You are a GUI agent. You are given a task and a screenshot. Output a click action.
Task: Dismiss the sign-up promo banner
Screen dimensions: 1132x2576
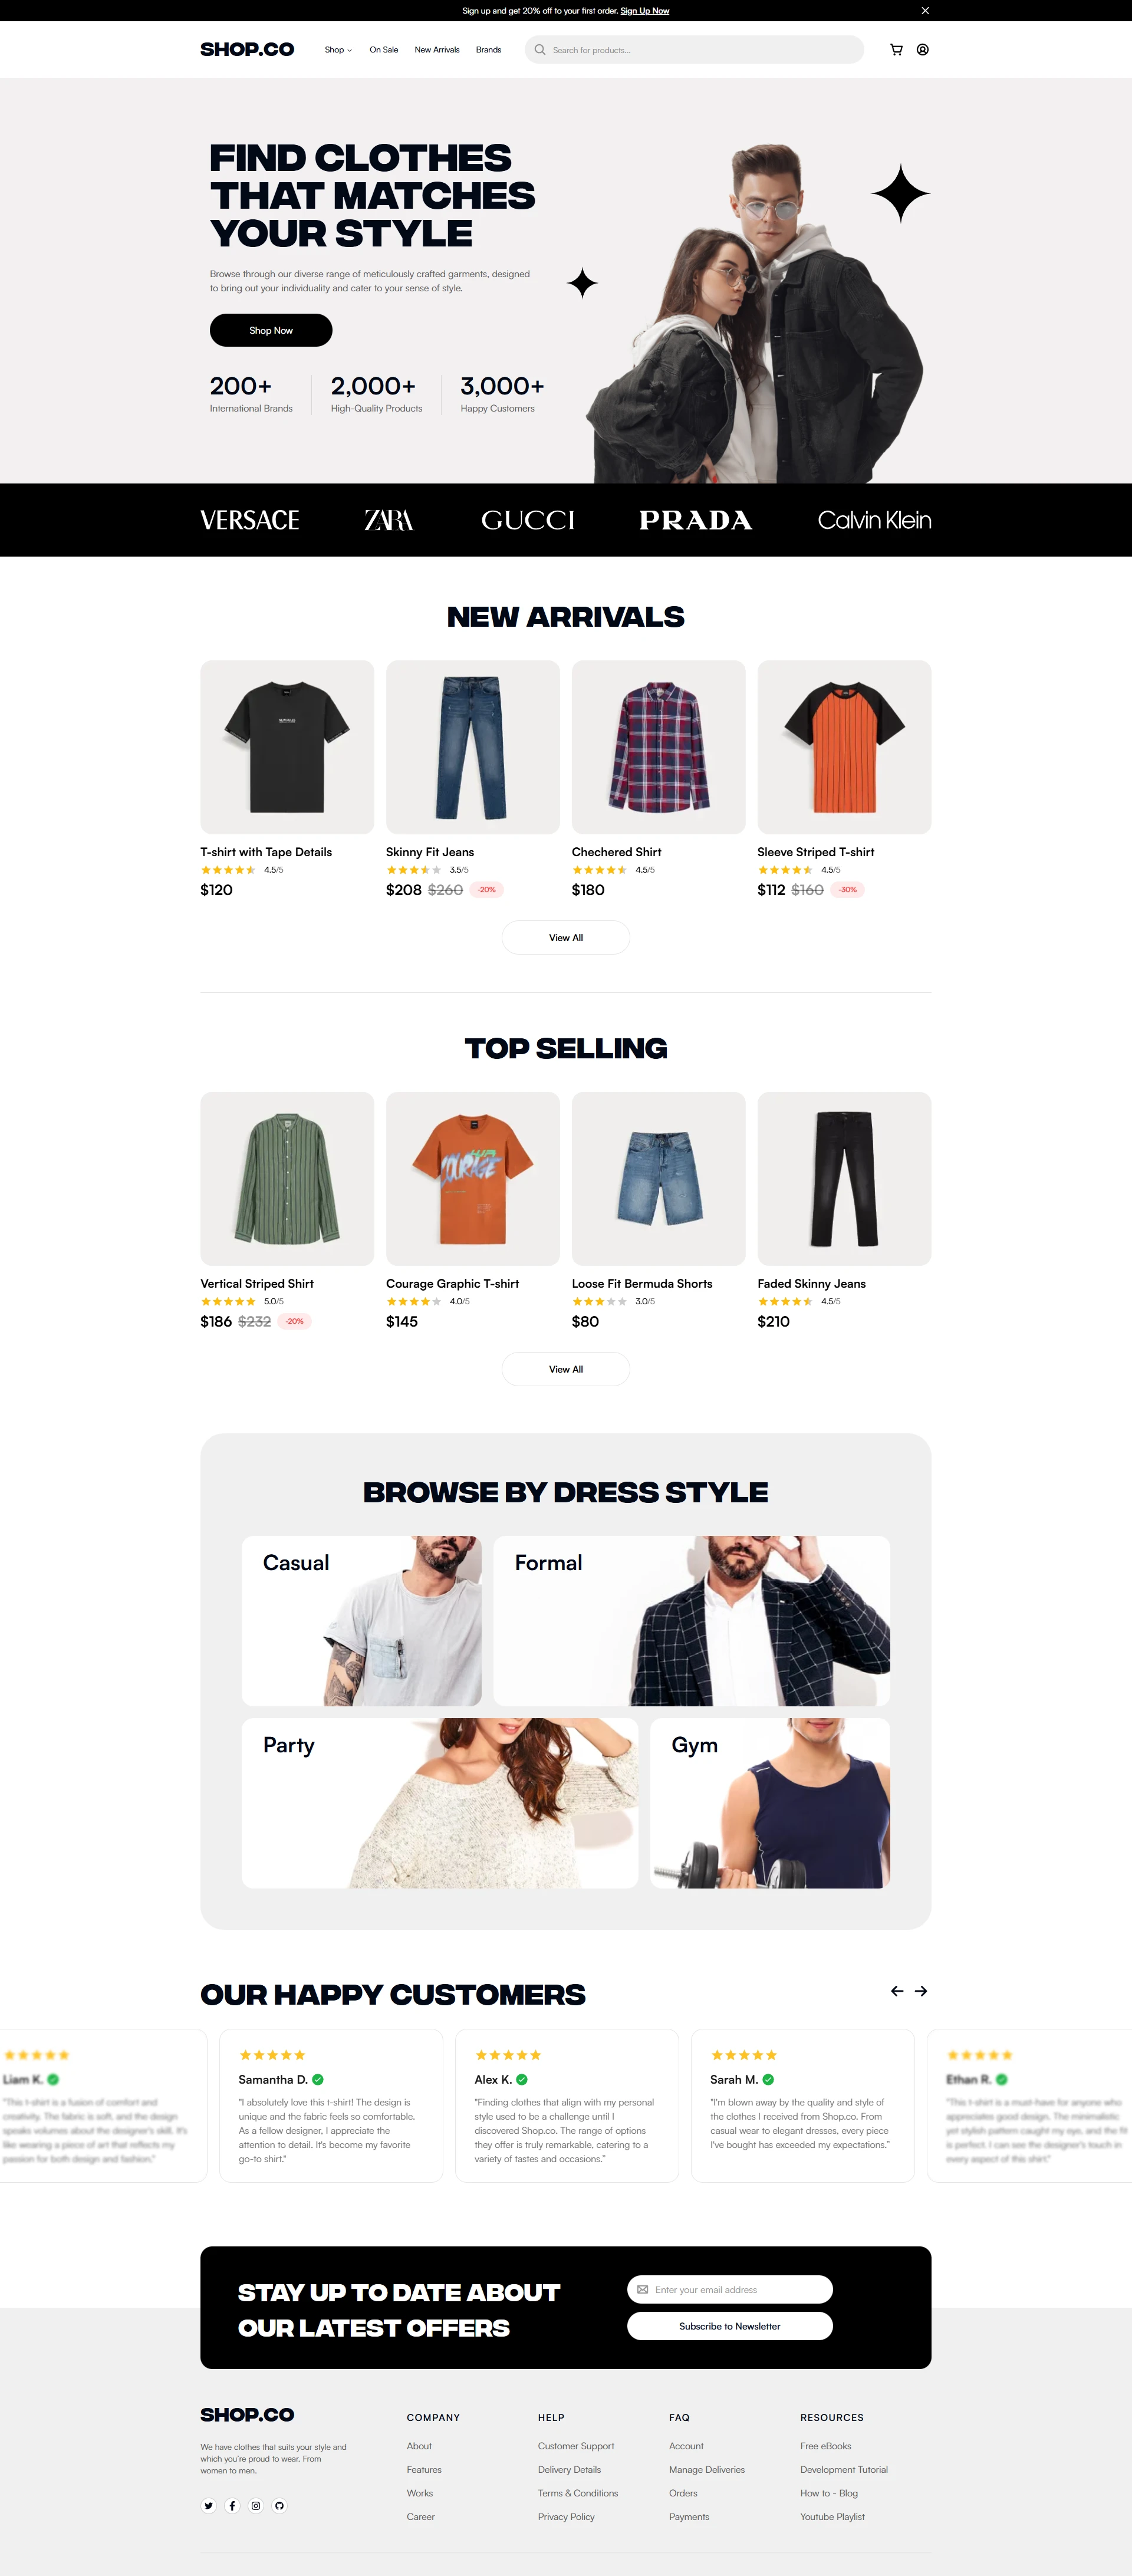click(x=925, y=11)
